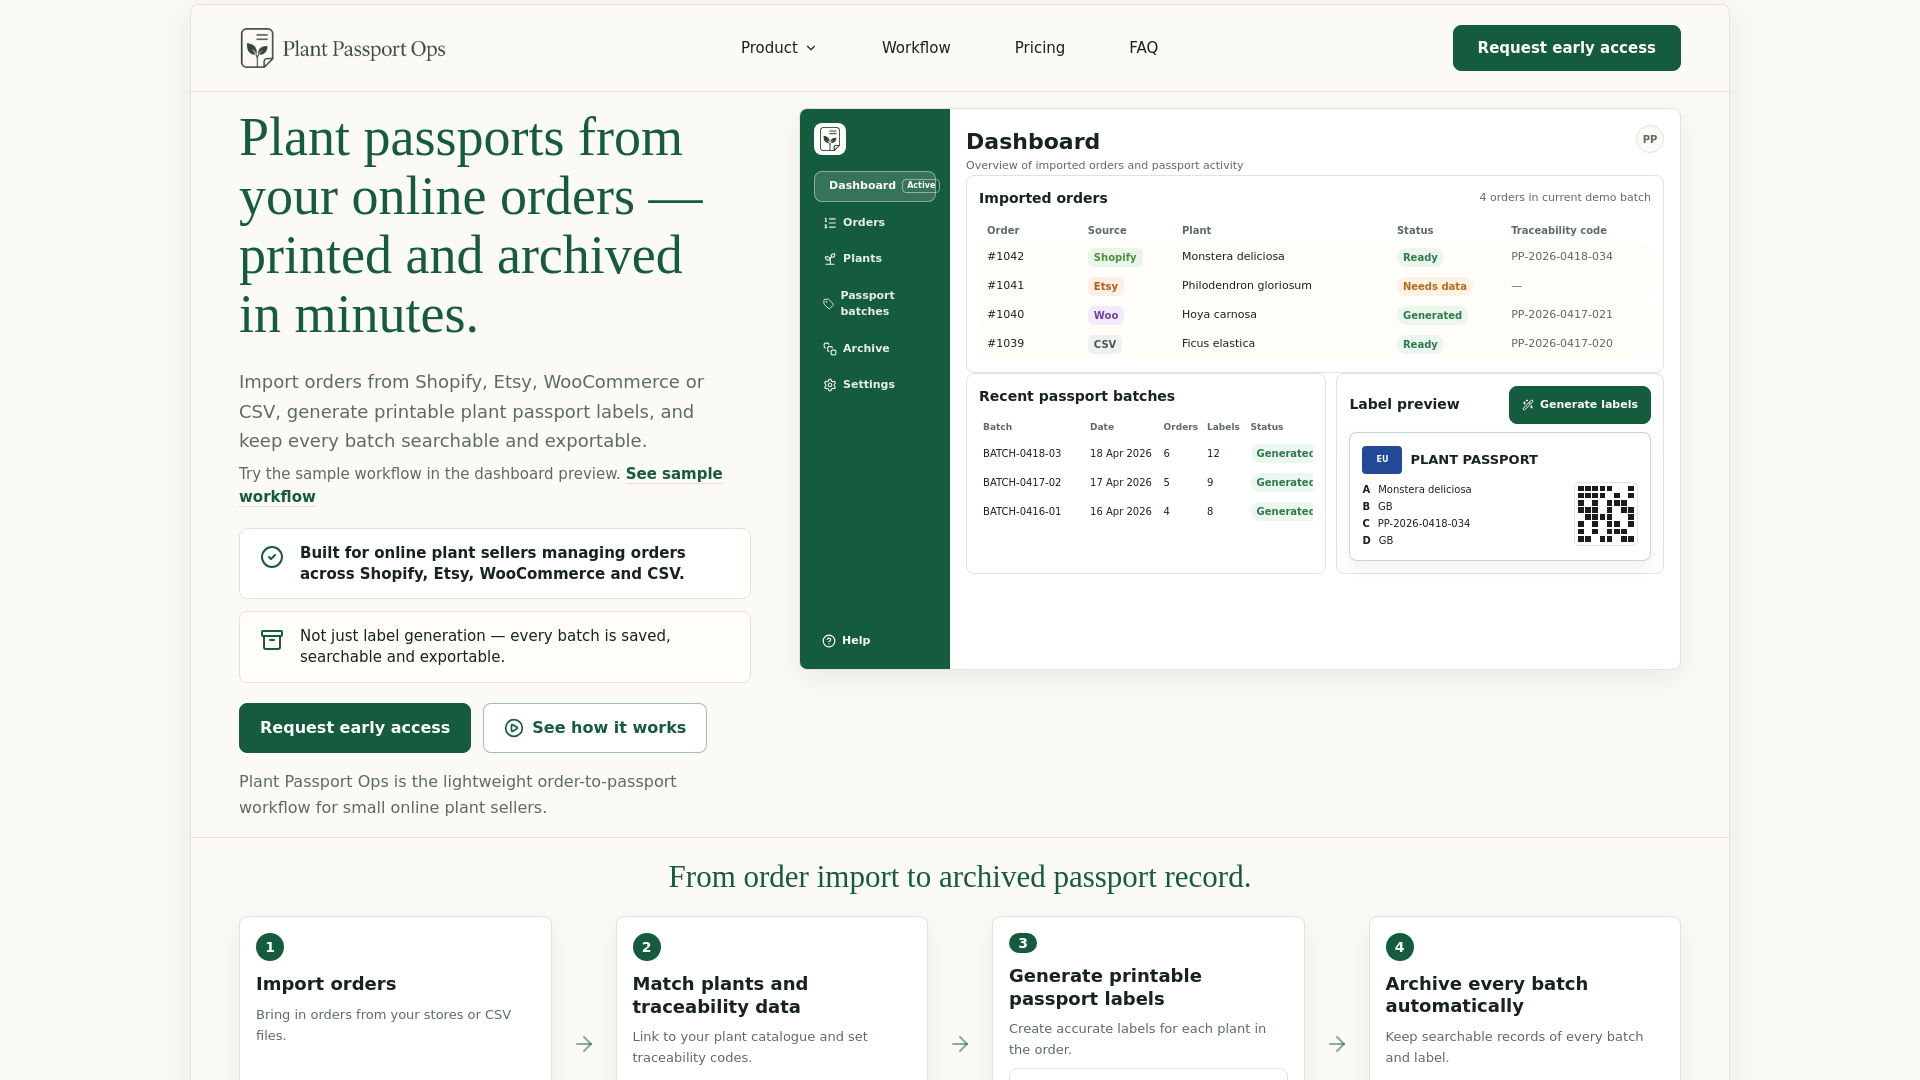1920x1080 pixels.
Task: Click the Passport batches tag icon
Action: tap(828, 304)
